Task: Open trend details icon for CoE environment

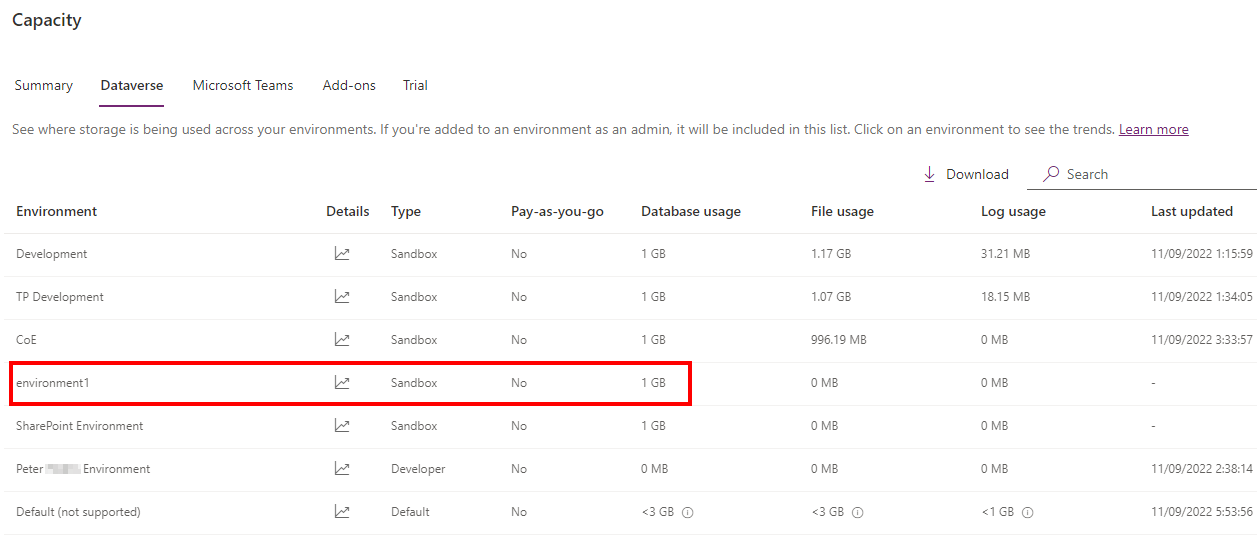Action: click(x=342, y=340)
